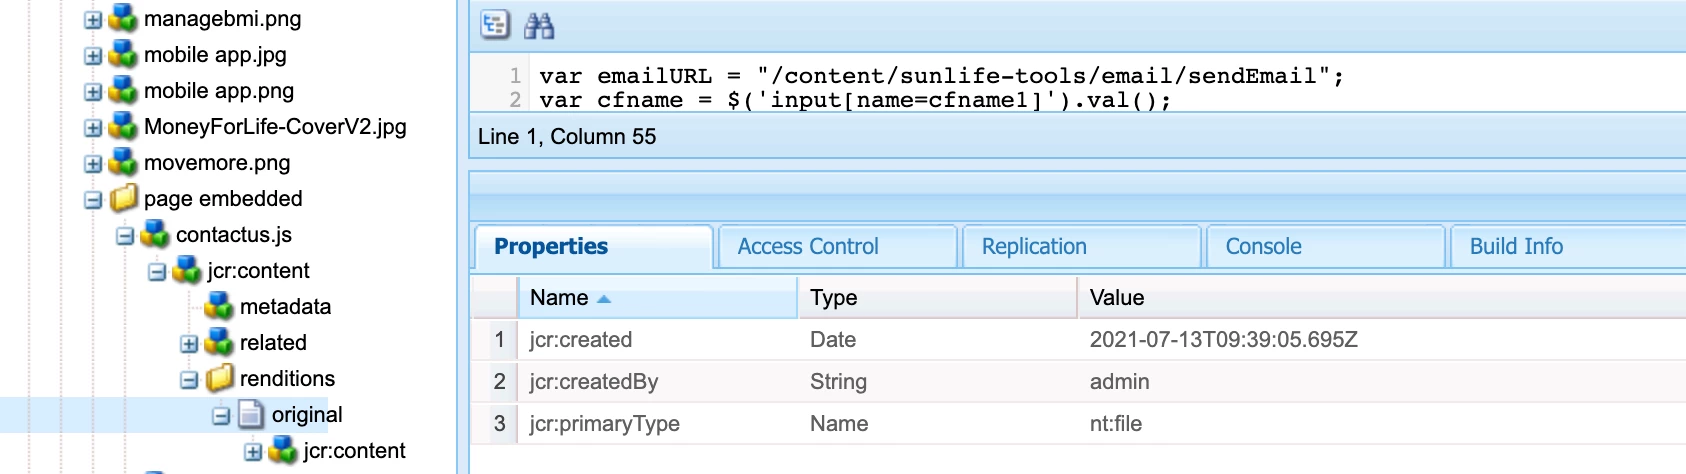This screenshot has width=1686, height=474.
Task: Collapse the contactus.js node
Action: (x=125, y=236)
